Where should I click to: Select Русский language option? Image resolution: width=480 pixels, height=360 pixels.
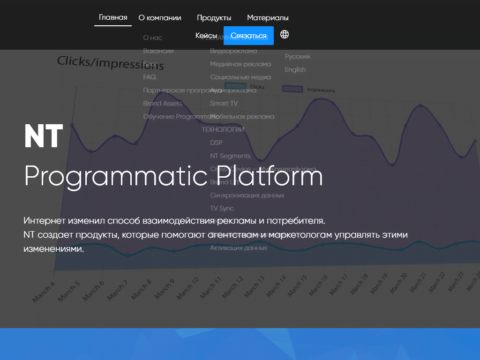(x=297, y=56)
